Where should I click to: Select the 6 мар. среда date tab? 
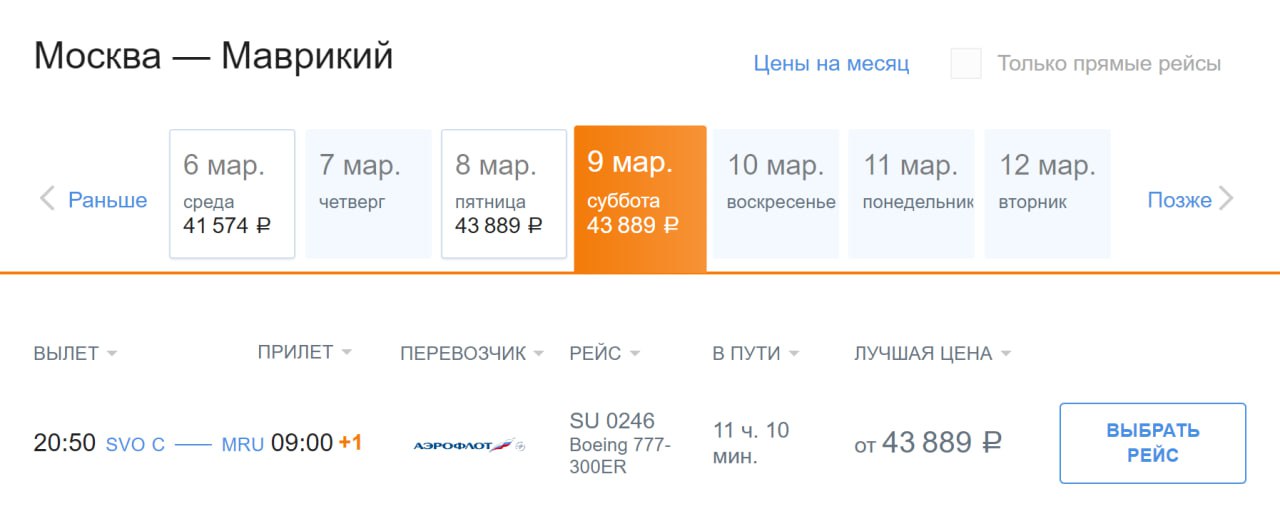pyautogui.click(x=232, y=194)
